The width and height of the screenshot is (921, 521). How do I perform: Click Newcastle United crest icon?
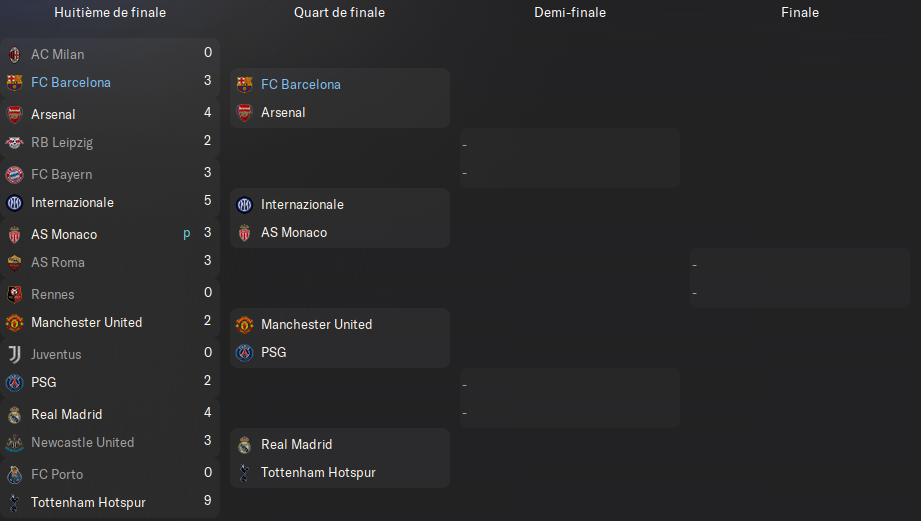coord(15,442)
